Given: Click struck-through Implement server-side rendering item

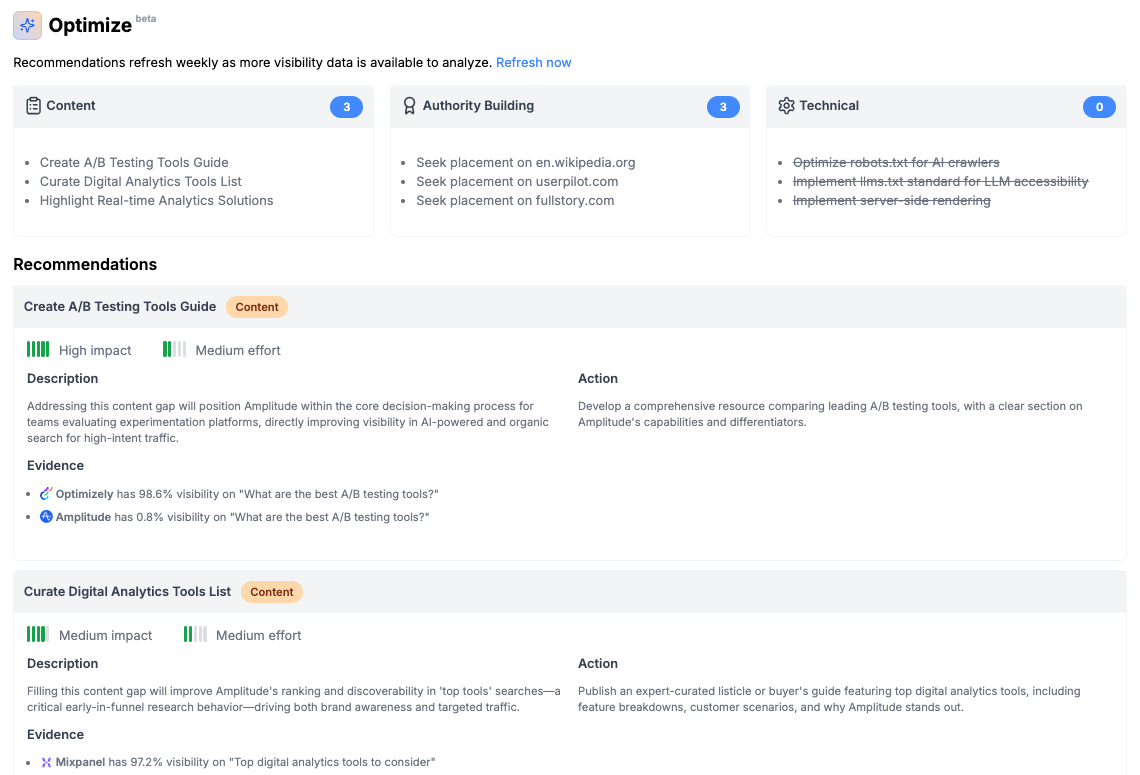Looking at the screenshot, I should [x=891, y=201].
